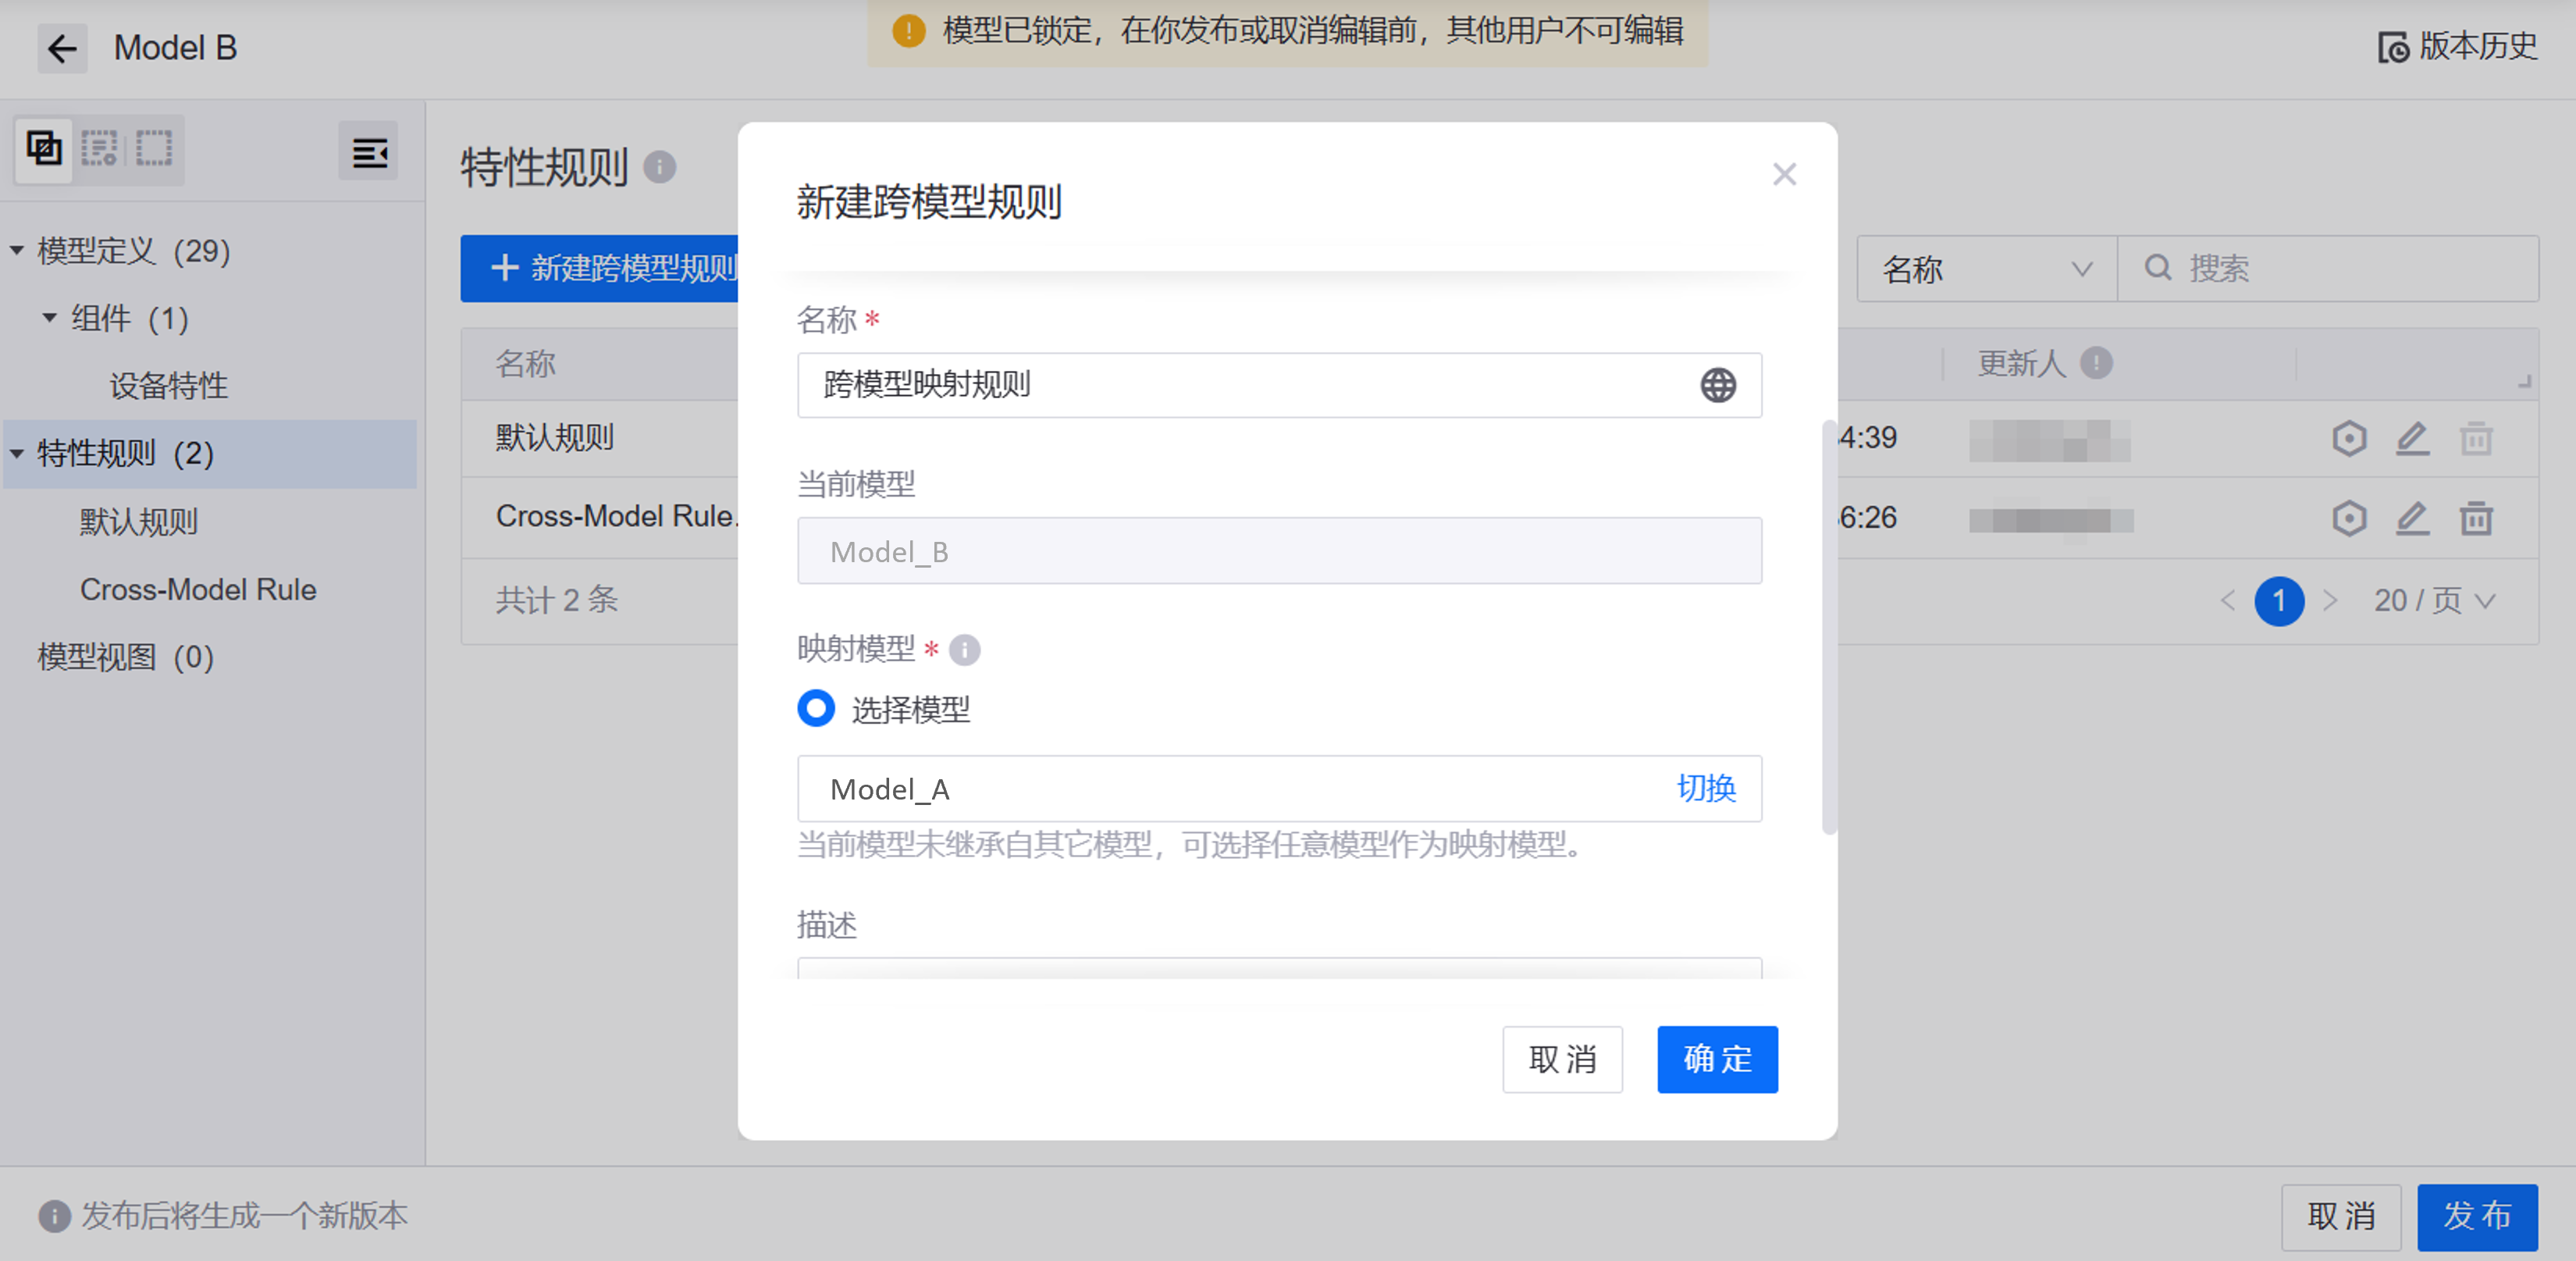Image resolution: width=2576 pixels, height=1261 pixels.
Task: Open 模型视图 (0) in sidebar
Action: click(125, 656)
